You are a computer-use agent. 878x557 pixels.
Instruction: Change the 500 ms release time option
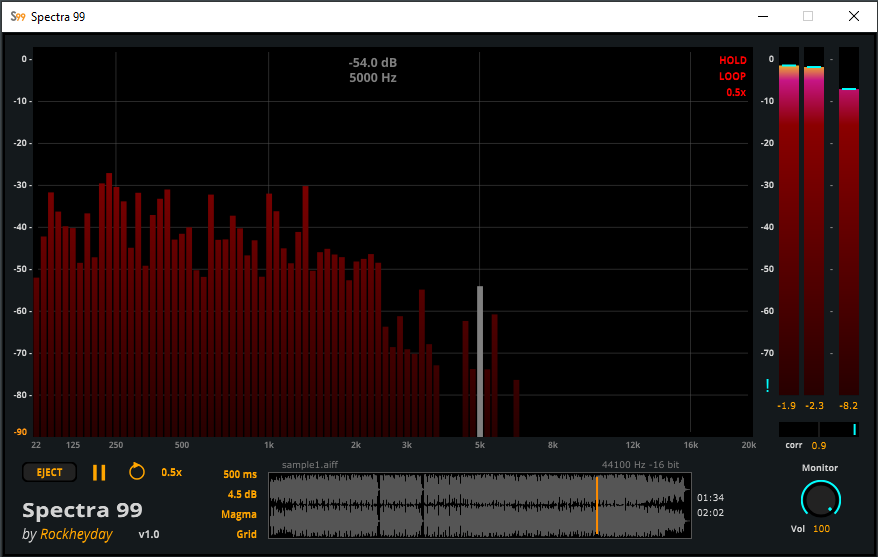(240, 474)
